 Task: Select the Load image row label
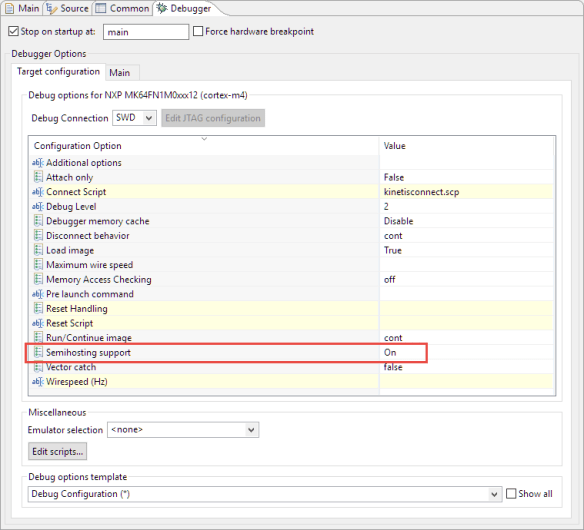[x=70, y=250]
